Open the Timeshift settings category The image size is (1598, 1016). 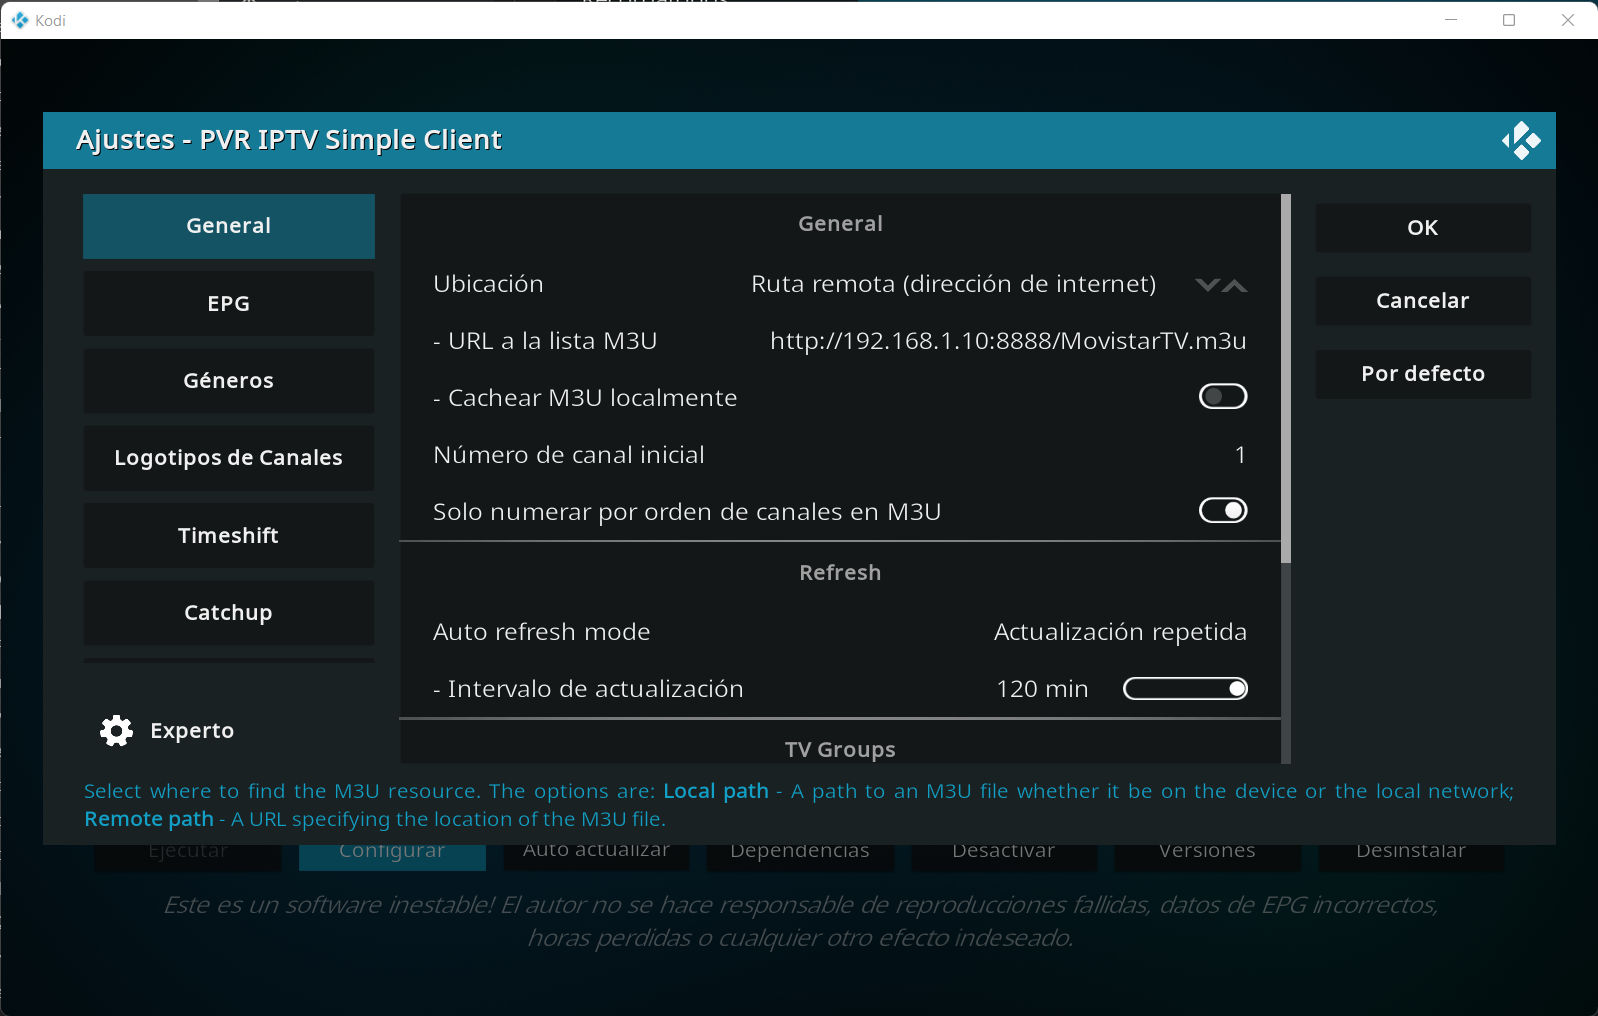(x=229, y=536)
